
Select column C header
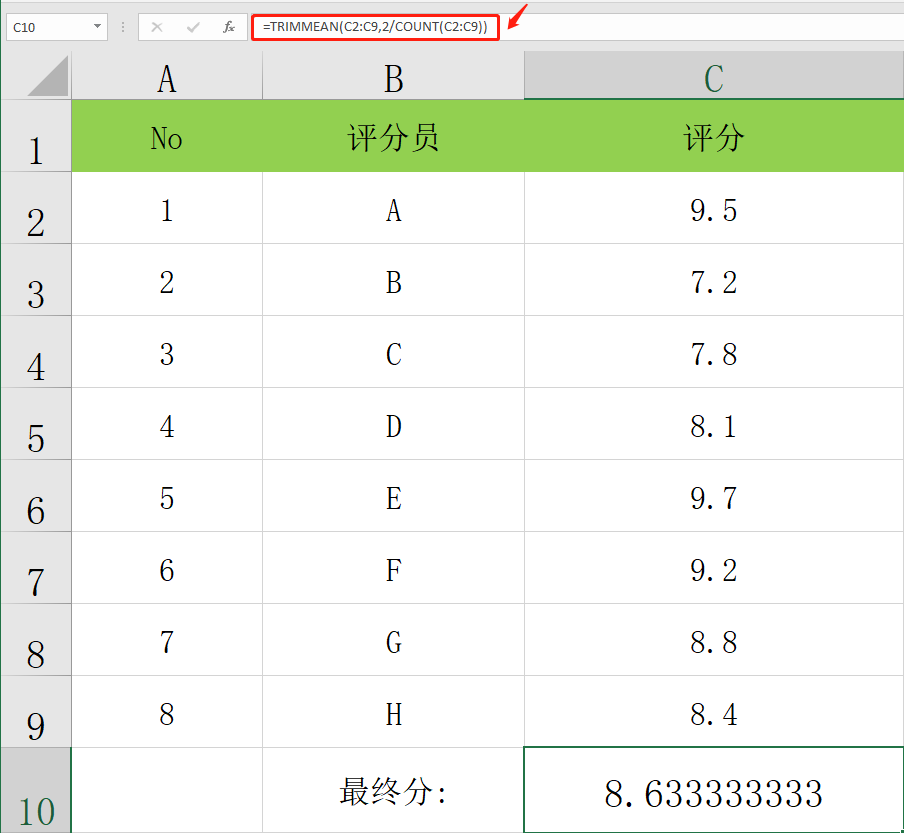714,76
